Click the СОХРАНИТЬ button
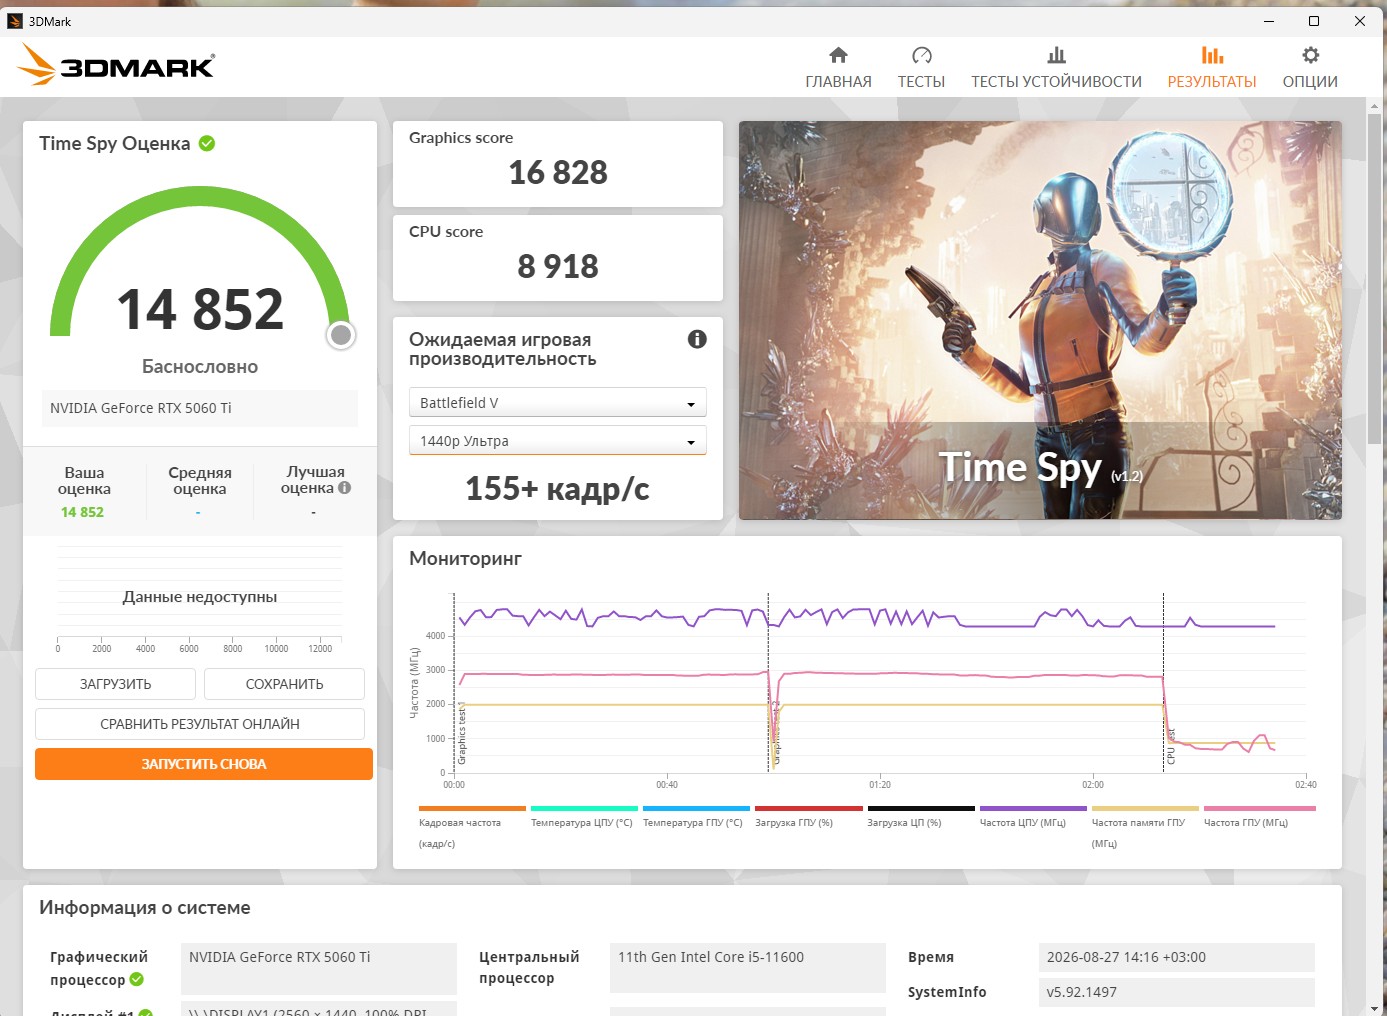1387x1016 pixels. tap(284, 684)
